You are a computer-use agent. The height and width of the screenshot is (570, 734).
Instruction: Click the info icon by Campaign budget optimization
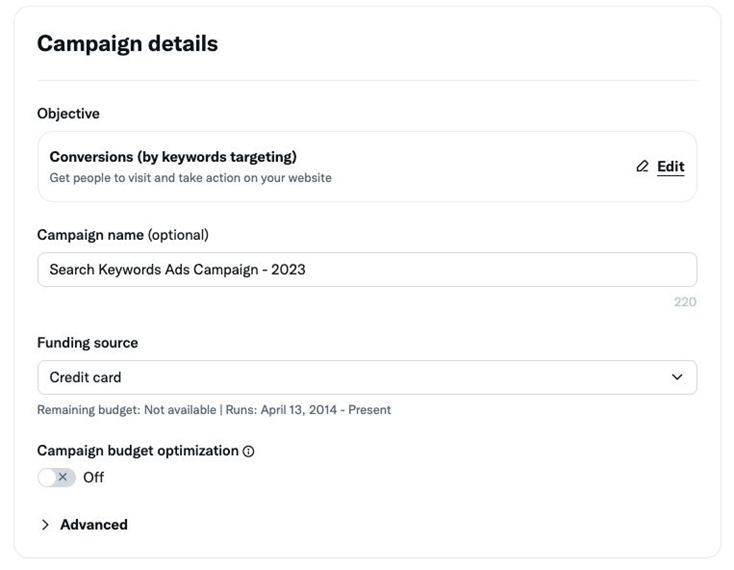coord(249,451)
